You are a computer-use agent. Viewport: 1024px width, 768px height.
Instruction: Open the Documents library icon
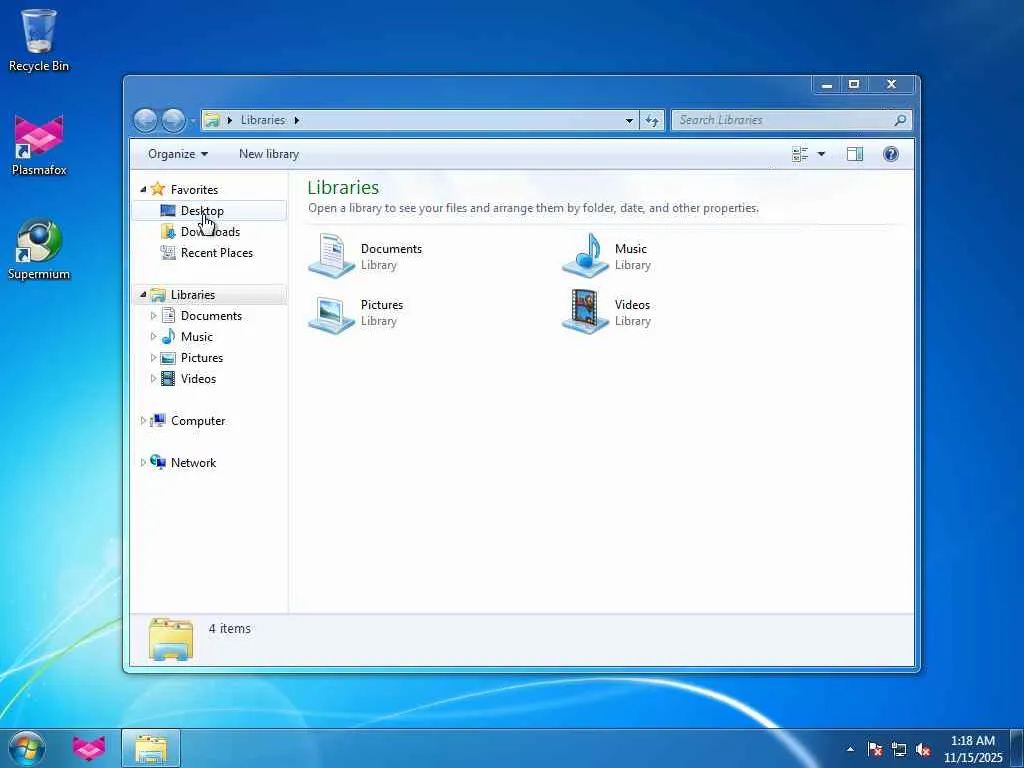pos(331,256)
